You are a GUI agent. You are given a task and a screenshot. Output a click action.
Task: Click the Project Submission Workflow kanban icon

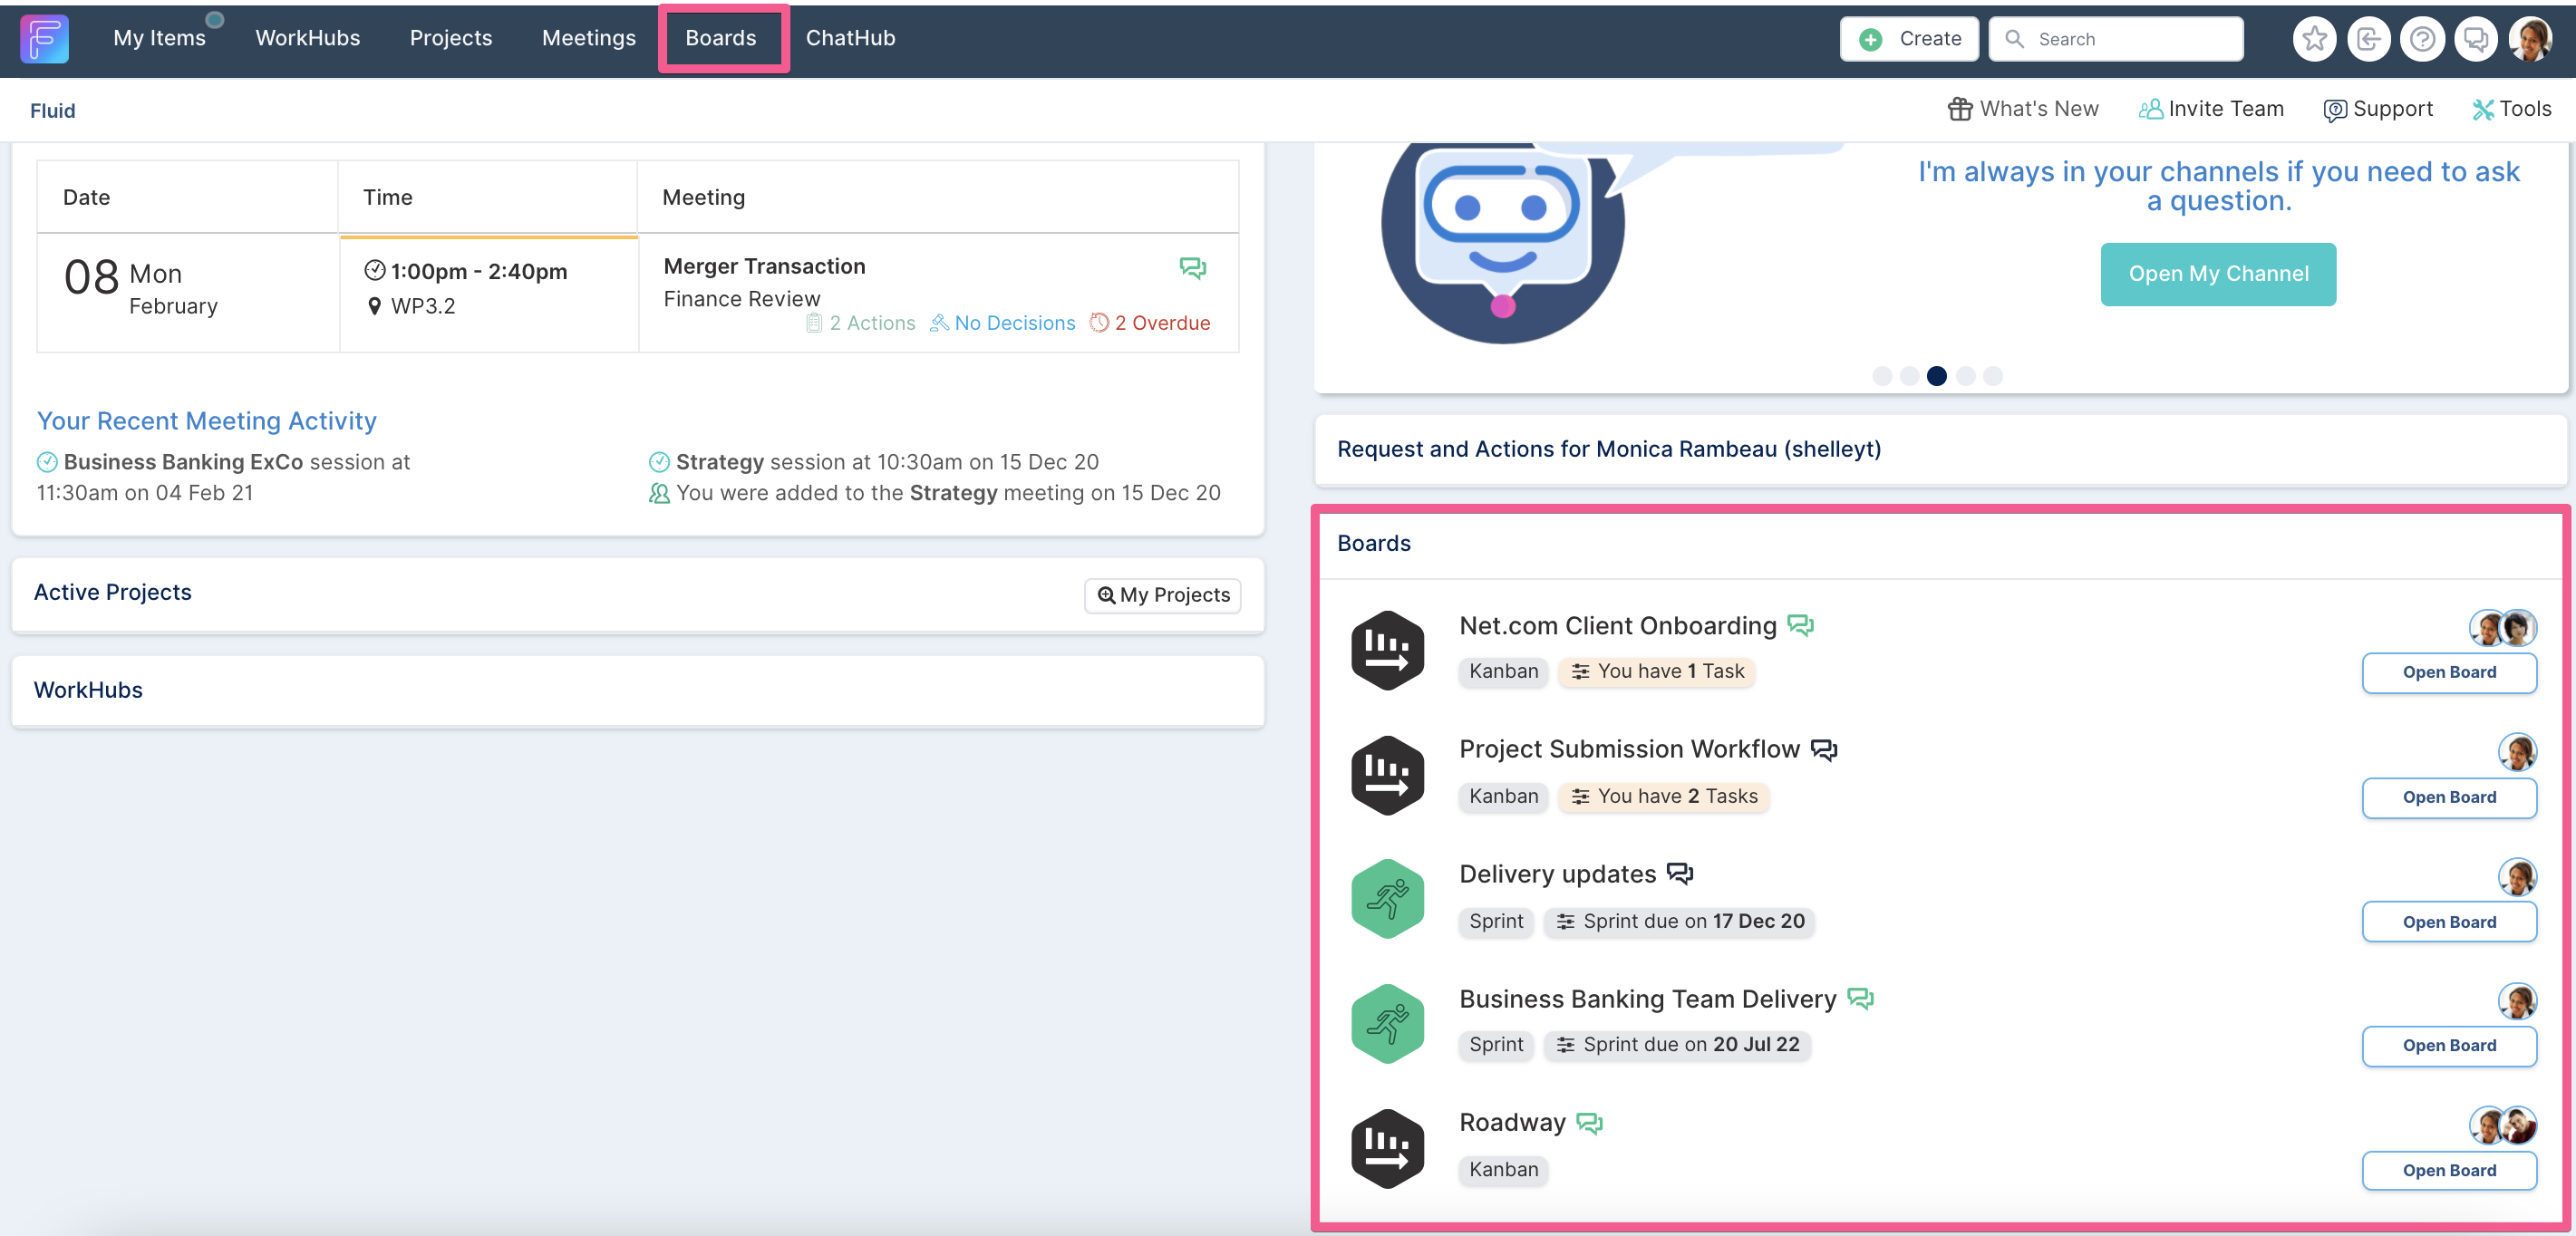[x=1388, y=775]
